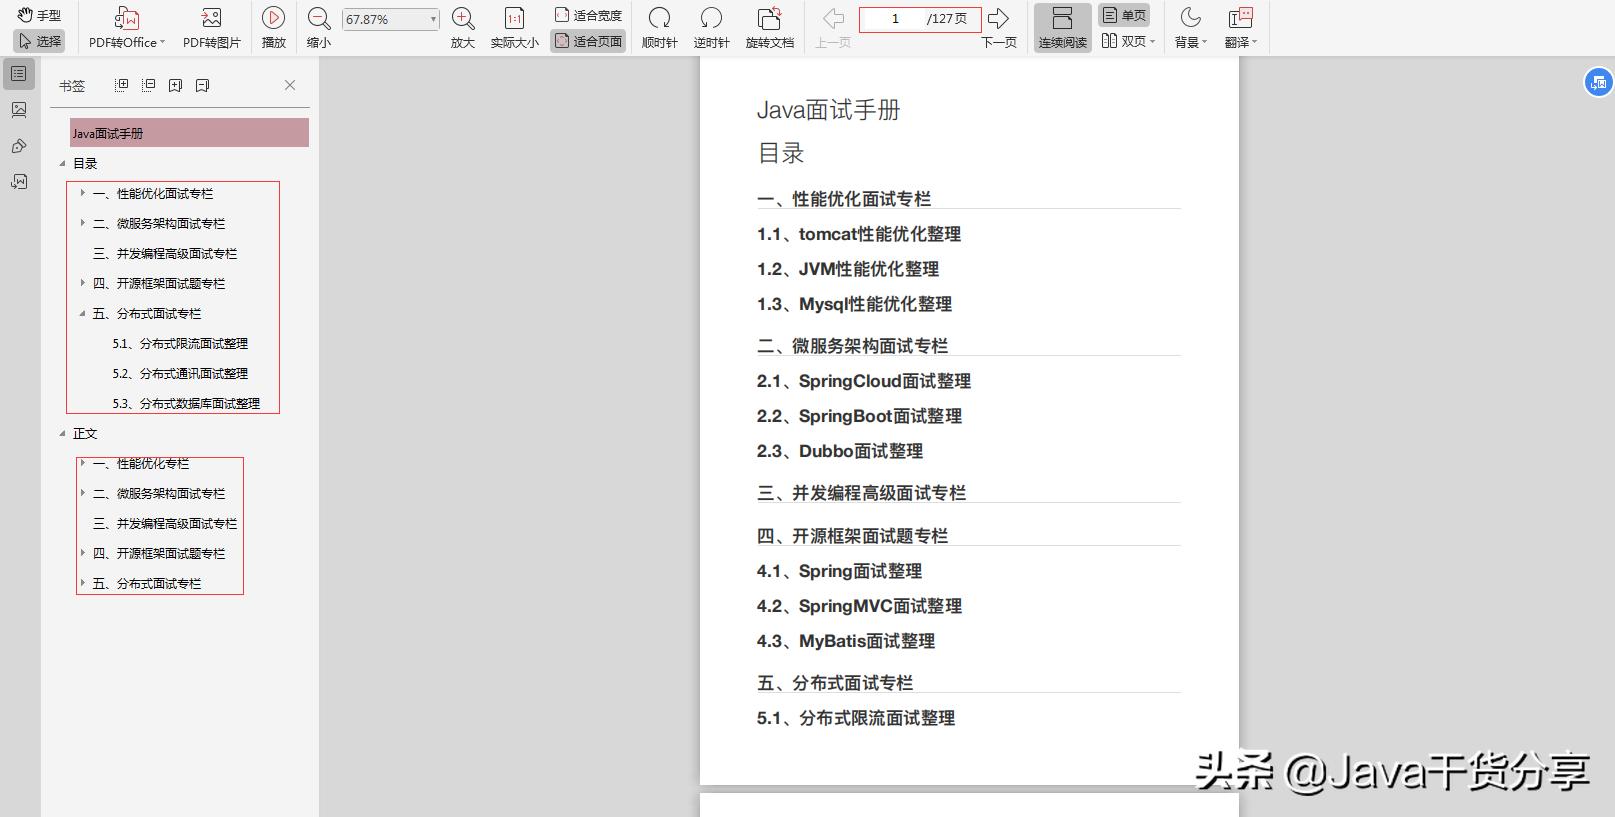Click 2.1、SpringCloud面试整理 on the page
The height and width of the screenshot is (817, 1615).
click(864, 381)
